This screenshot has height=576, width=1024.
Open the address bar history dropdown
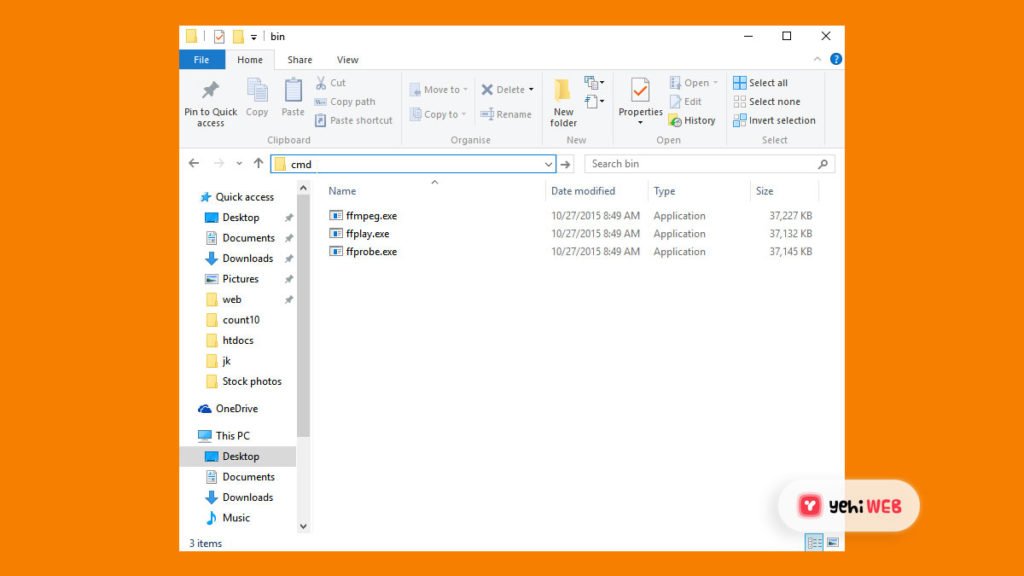pyautogui.click(x=549, y=164)
